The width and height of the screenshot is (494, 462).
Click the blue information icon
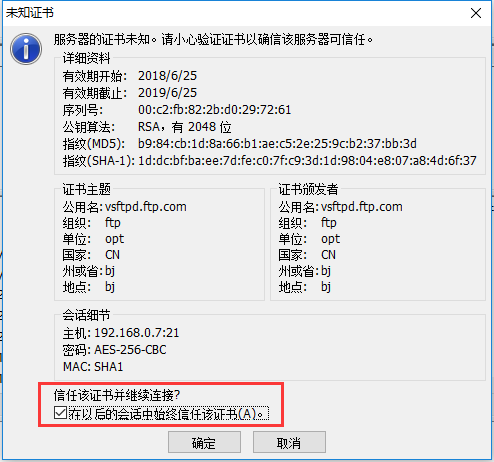(26, 49)
